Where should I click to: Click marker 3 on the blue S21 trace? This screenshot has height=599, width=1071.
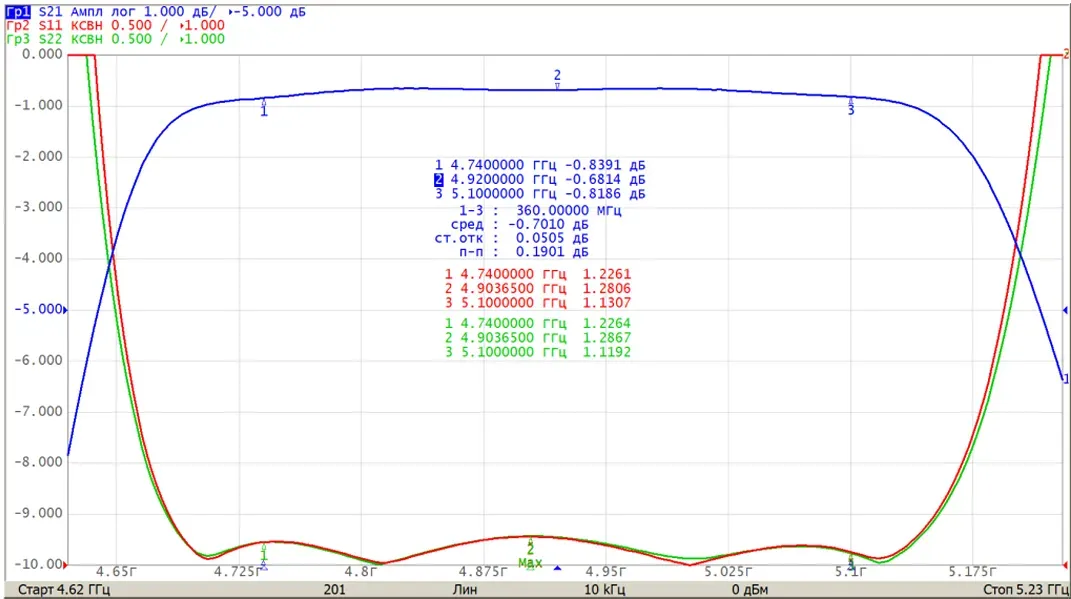[x=850, y=107]
